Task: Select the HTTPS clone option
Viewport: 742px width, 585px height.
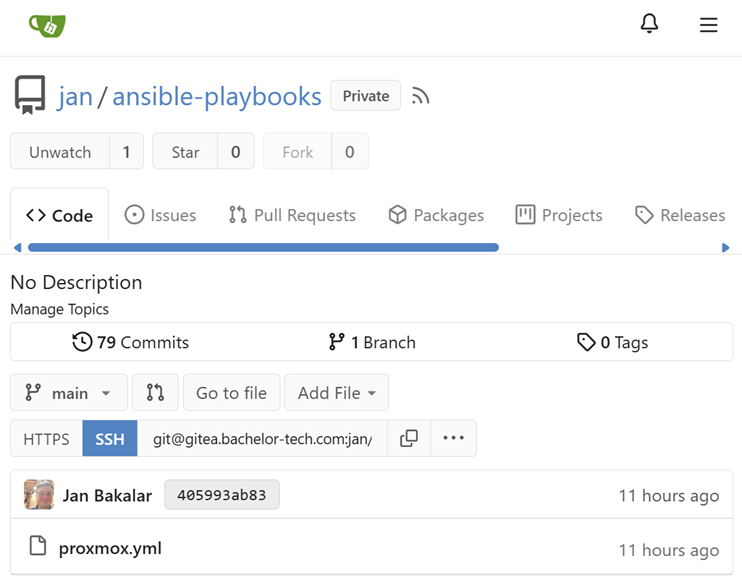Action: (x=46, y=438)
